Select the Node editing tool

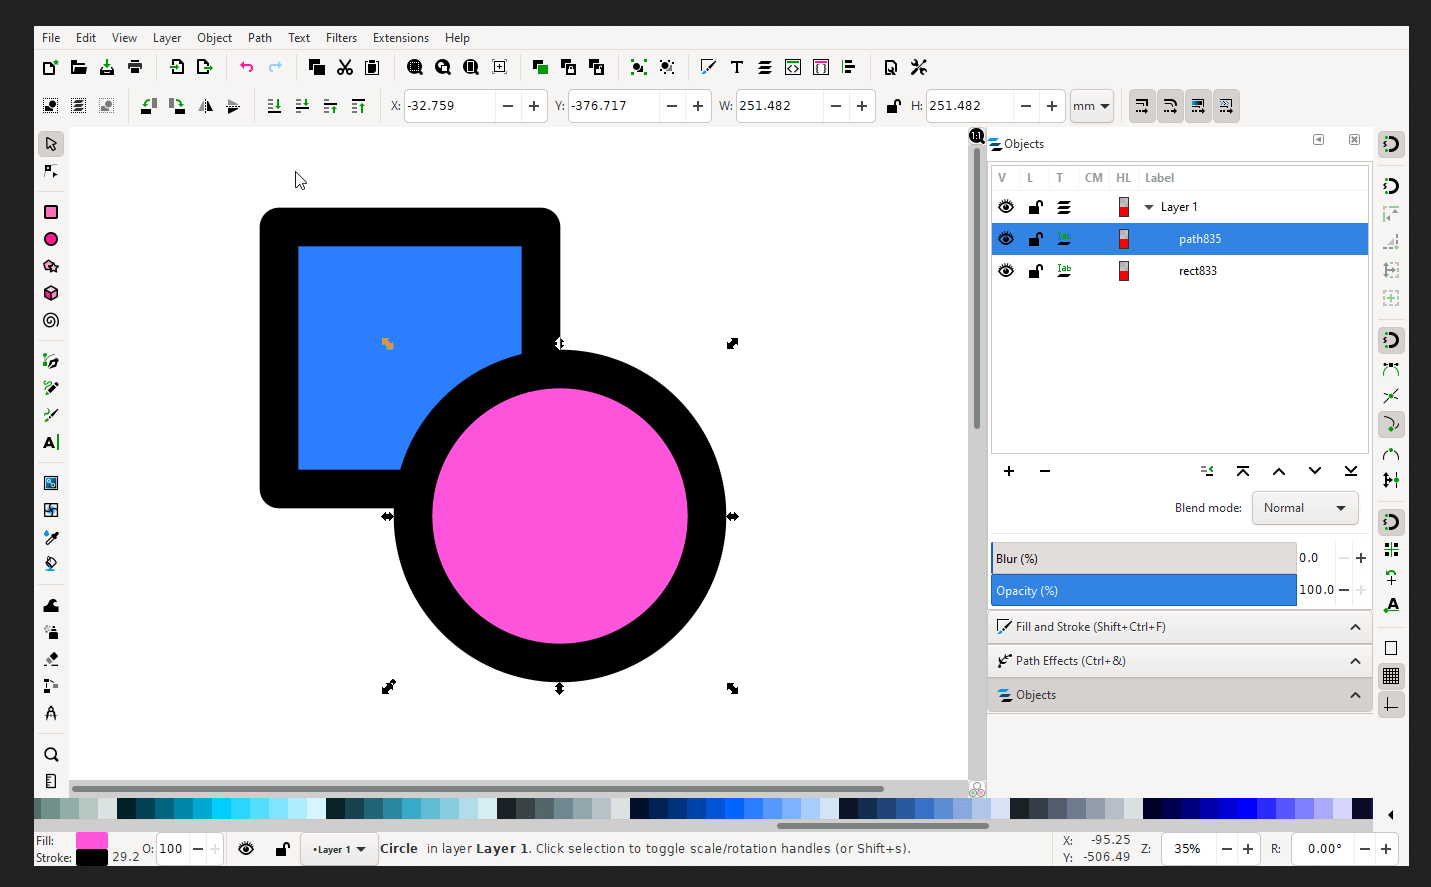click(x=50, y=170)
